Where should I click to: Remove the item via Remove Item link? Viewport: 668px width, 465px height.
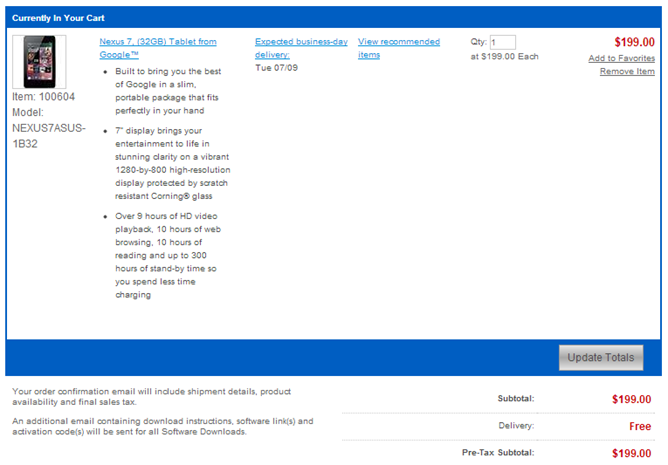627,72
